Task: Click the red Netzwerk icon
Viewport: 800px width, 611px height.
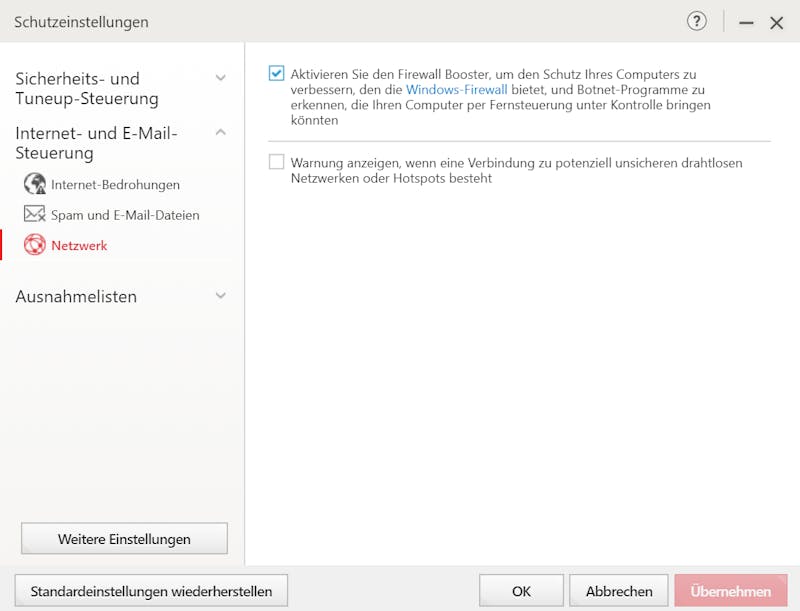Action: 35,245
